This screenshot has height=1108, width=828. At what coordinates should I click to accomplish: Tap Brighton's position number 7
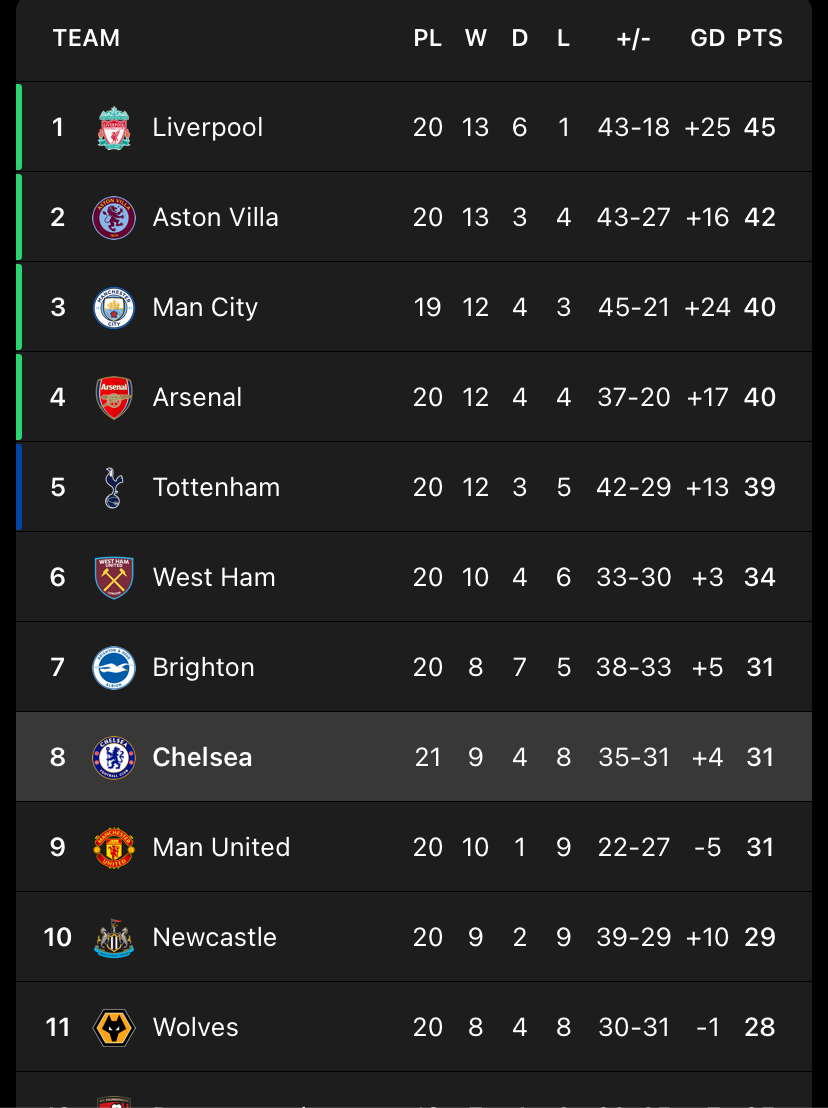coord(57,668)
